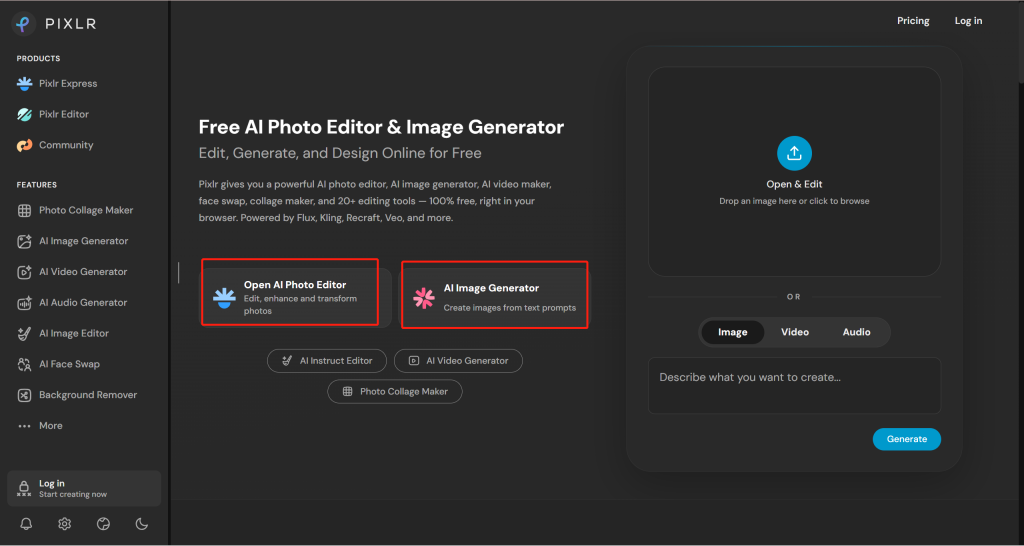Open AI Face Swap in the sidebar
The width and height of the screenshot is (1024, 546).
pos(58,364)
